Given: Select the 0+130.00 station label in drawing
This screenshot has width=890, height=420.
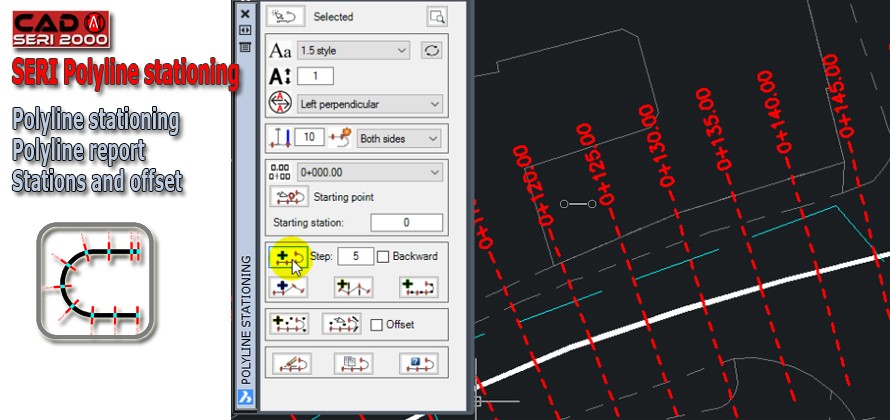Looking at the screenshot, I should (656, 145).
